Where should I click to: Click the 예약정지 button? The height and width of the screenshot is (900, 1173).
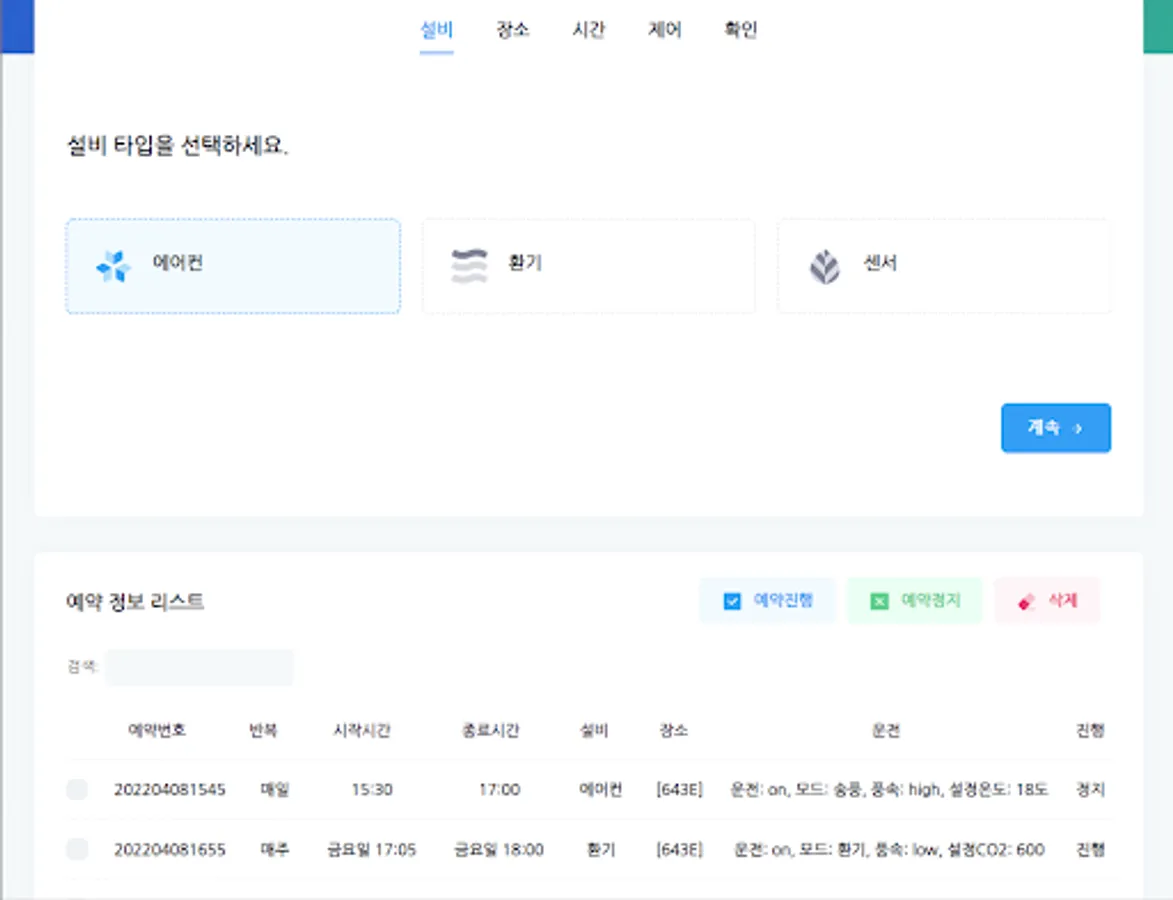pyautogui.click(x=913, y=601)
